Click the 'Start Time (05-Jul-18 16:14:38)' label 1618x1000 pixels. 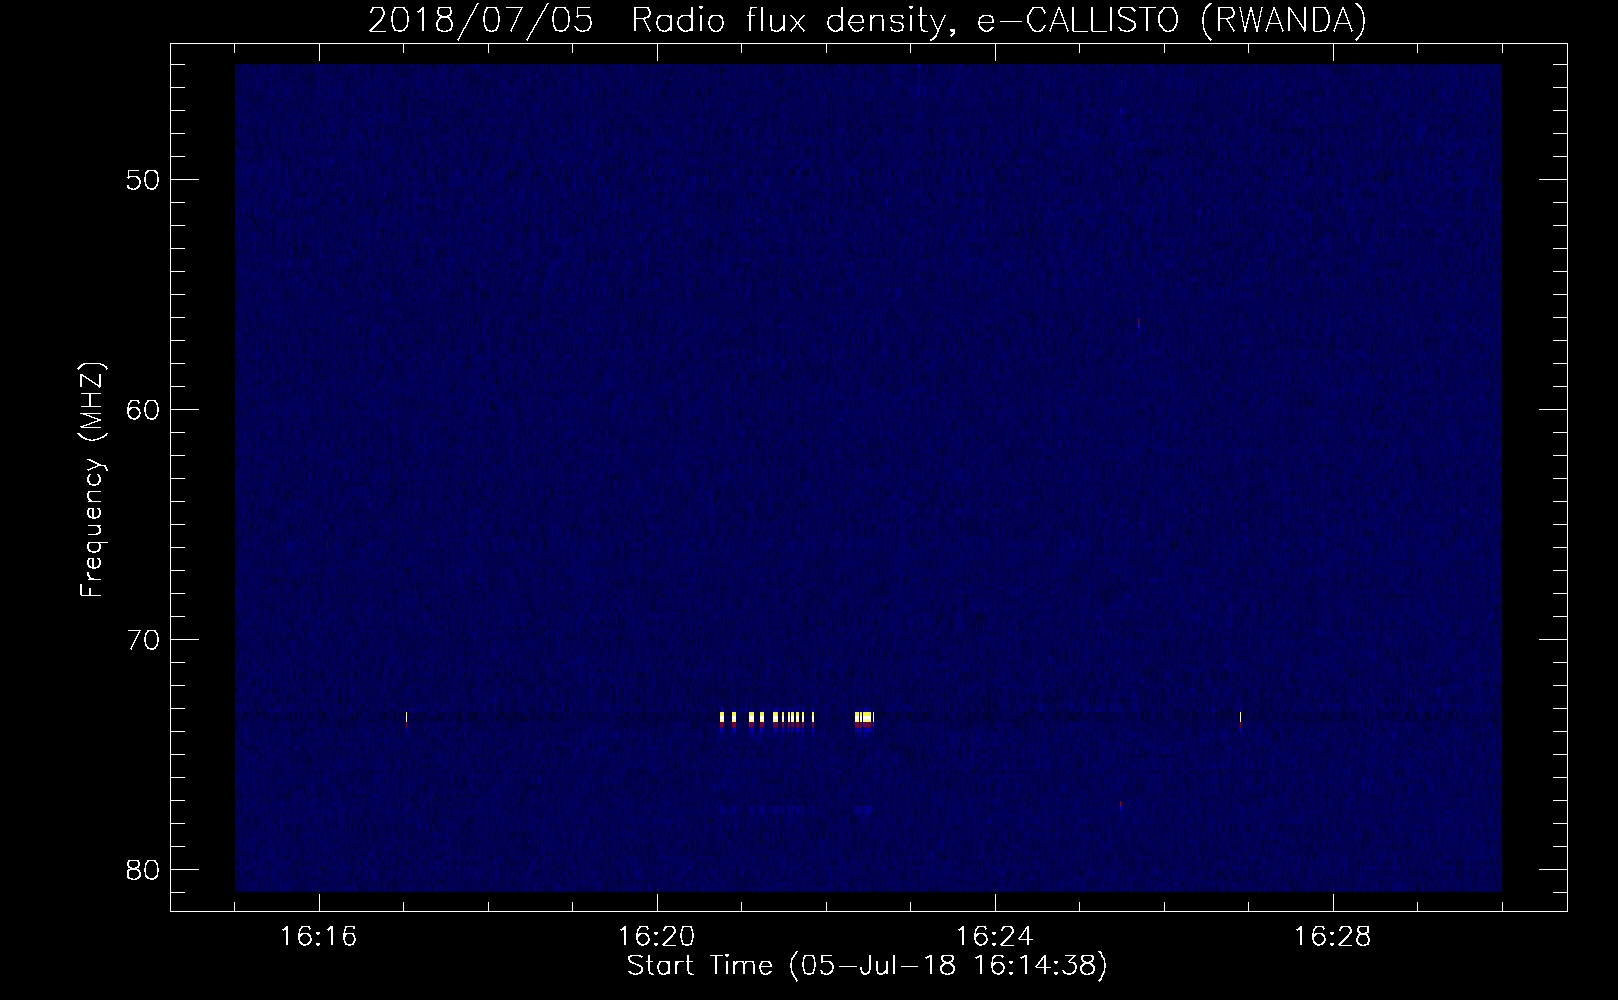866,966
